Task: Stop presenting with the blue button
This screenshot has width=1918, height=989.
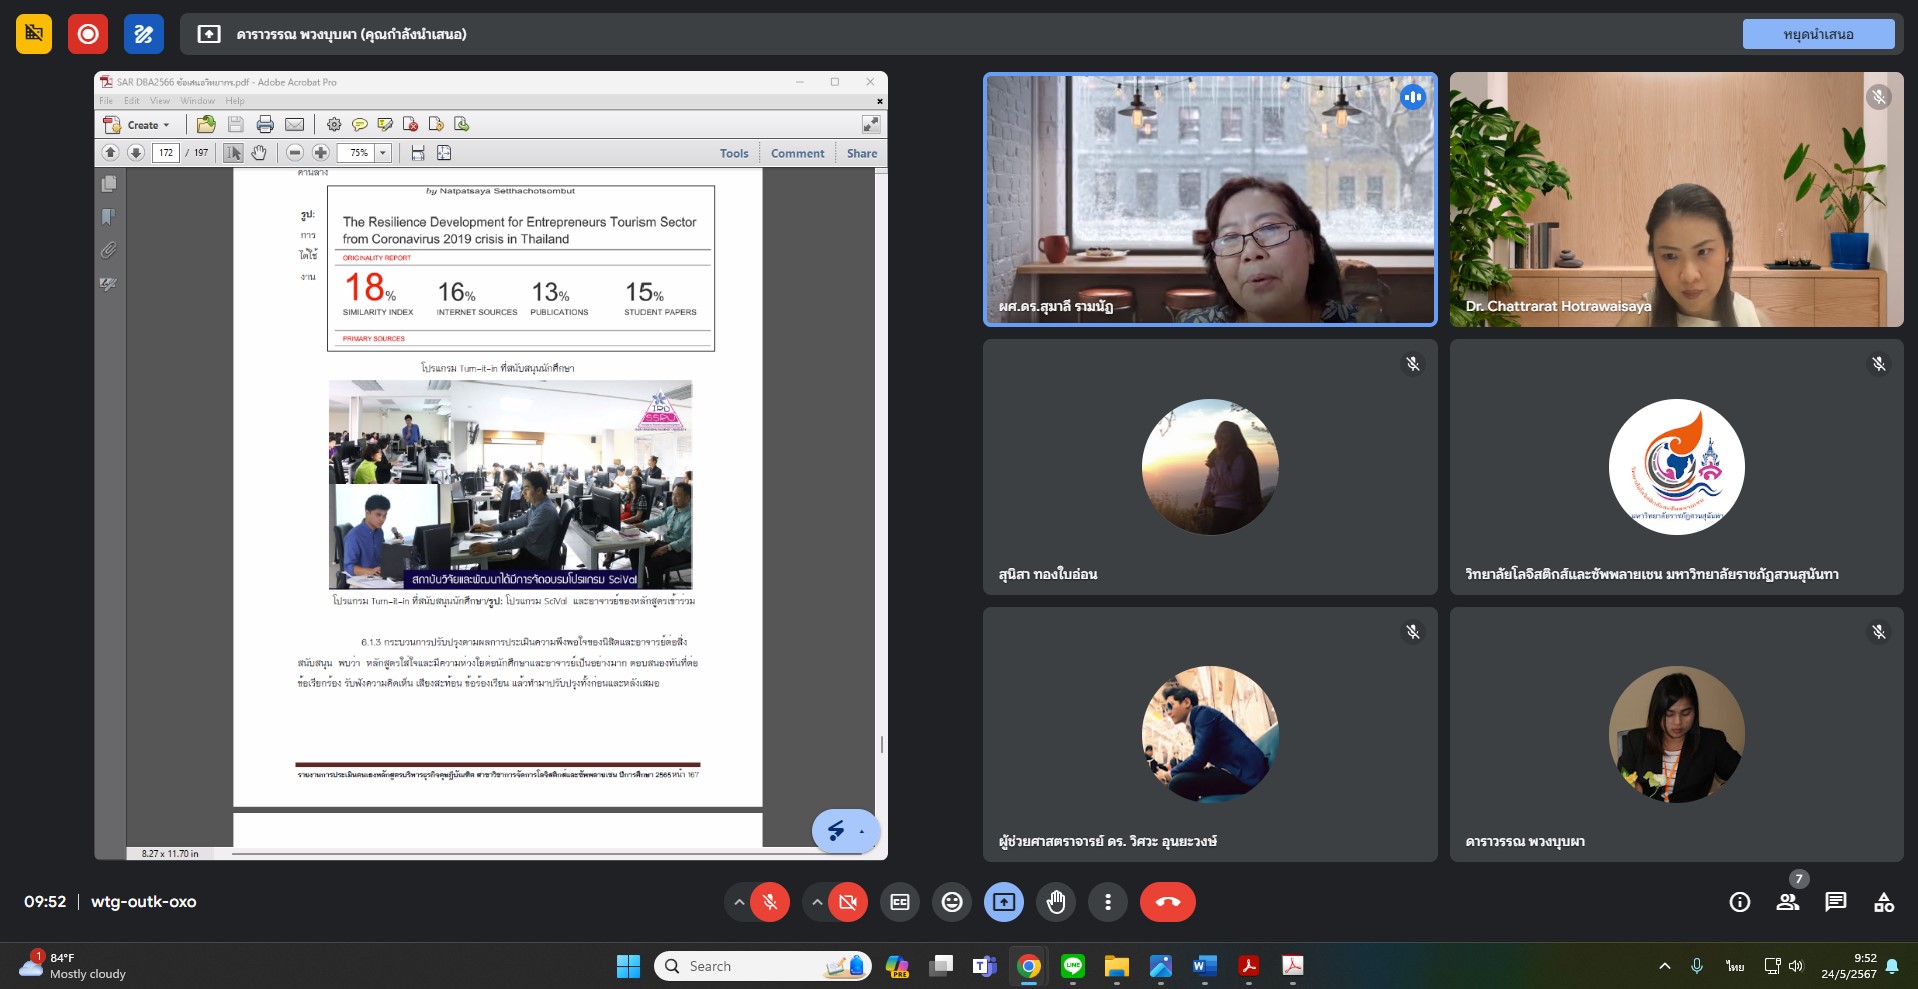Action: 1817,34
